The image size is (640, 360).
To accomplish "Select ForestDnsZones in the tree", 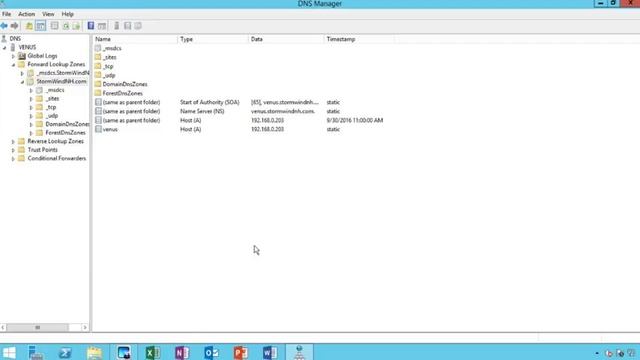I will coord(65,133).
